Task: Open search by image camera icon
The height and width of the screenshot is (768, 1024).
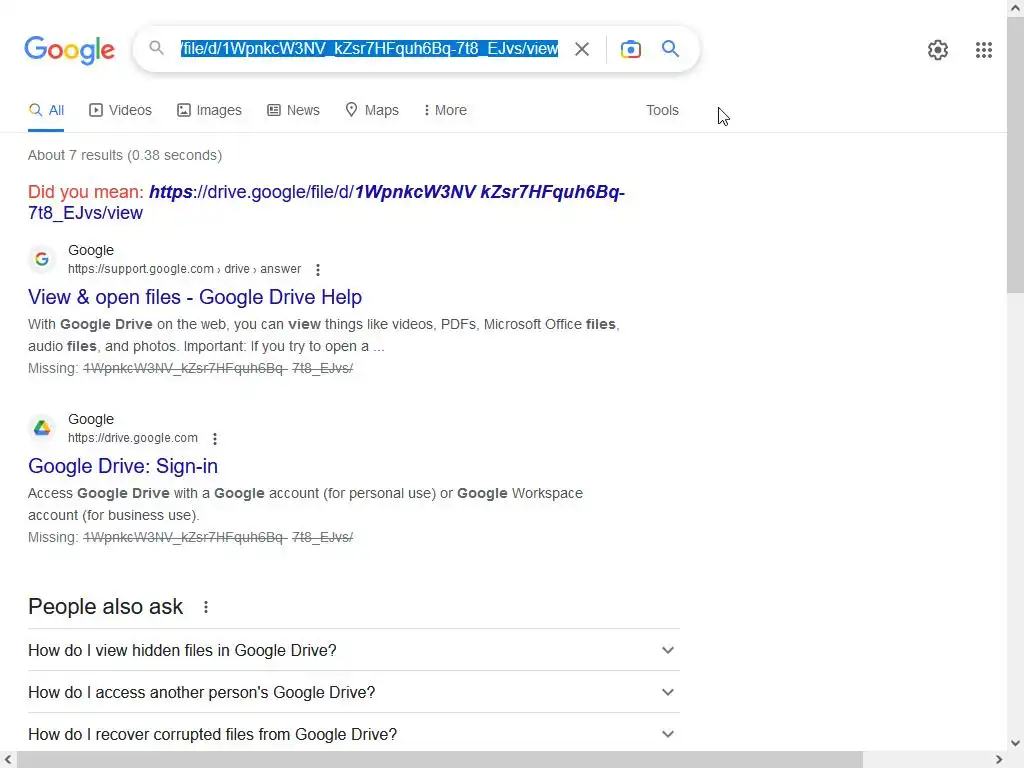Action: (630, 49)
